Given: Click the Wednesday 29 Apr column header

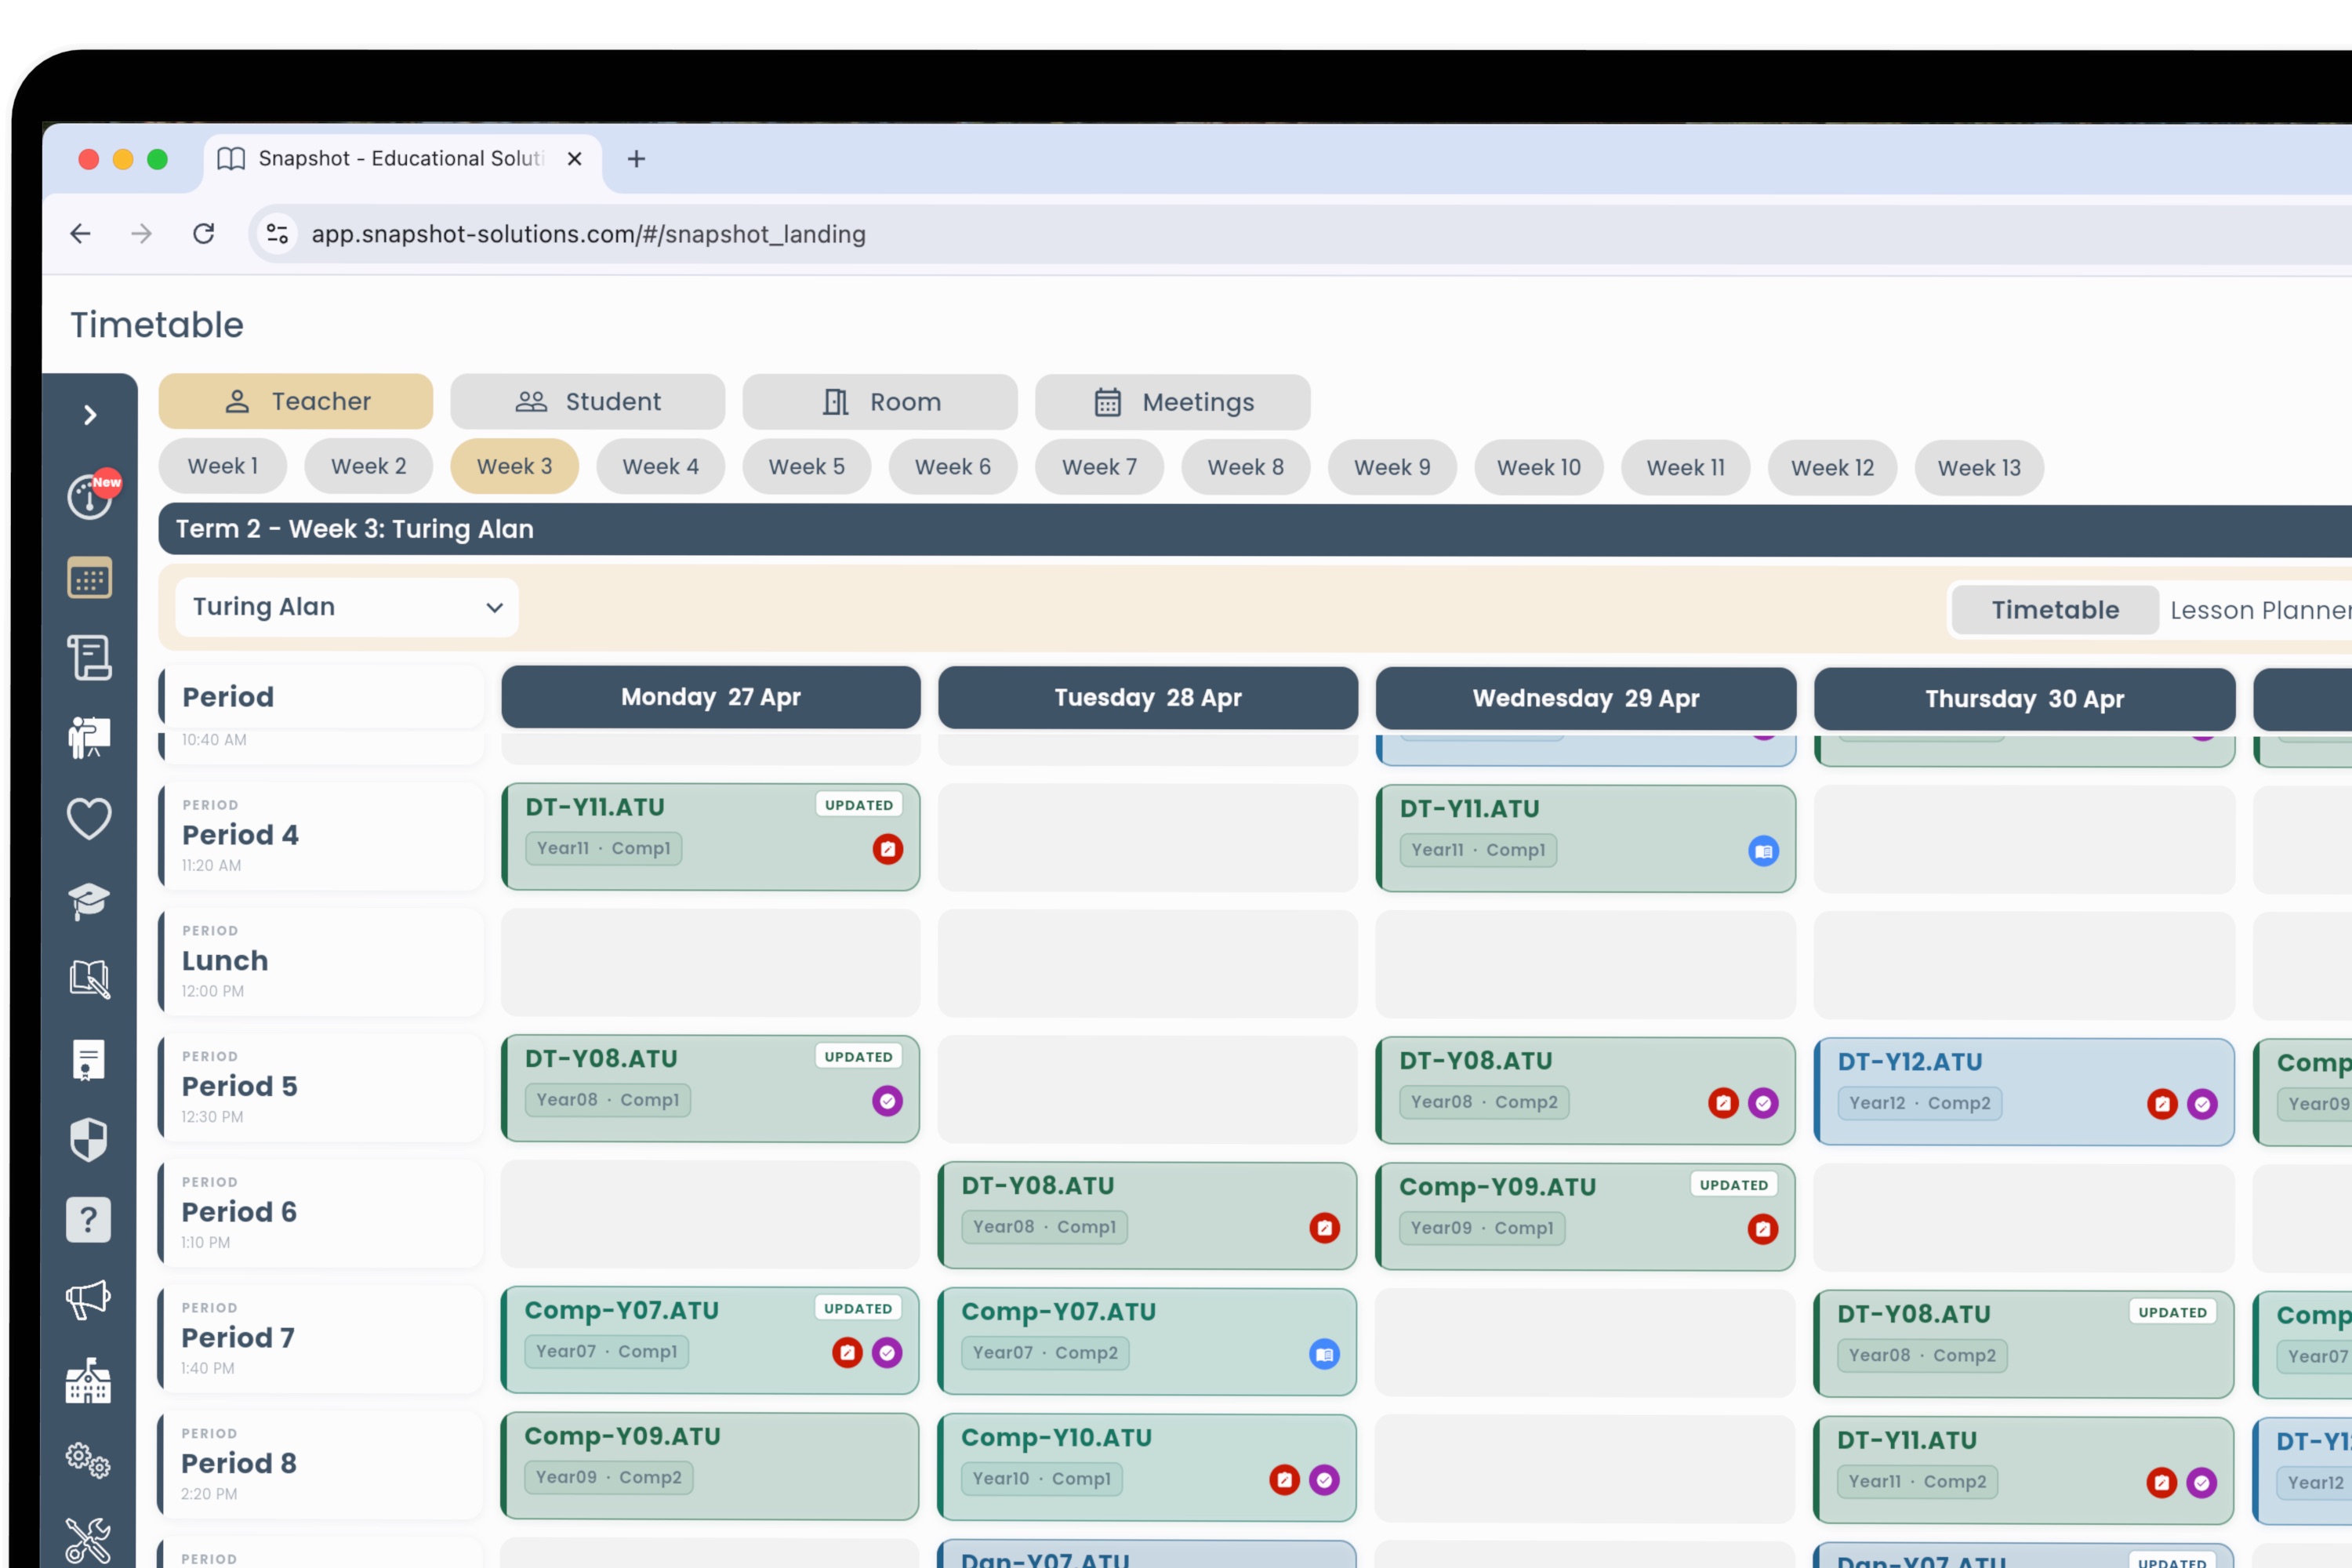Looking at the screenshot, I should point(1586,698).
